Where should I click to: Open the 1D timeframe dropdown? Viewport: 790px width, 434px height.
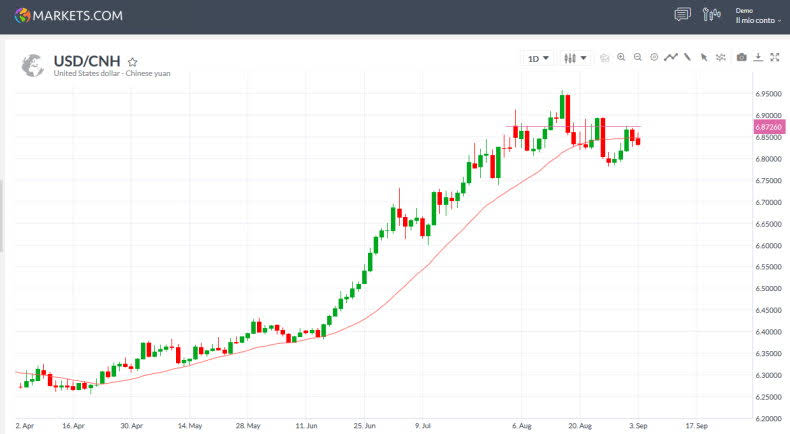[x=538, y=58]
